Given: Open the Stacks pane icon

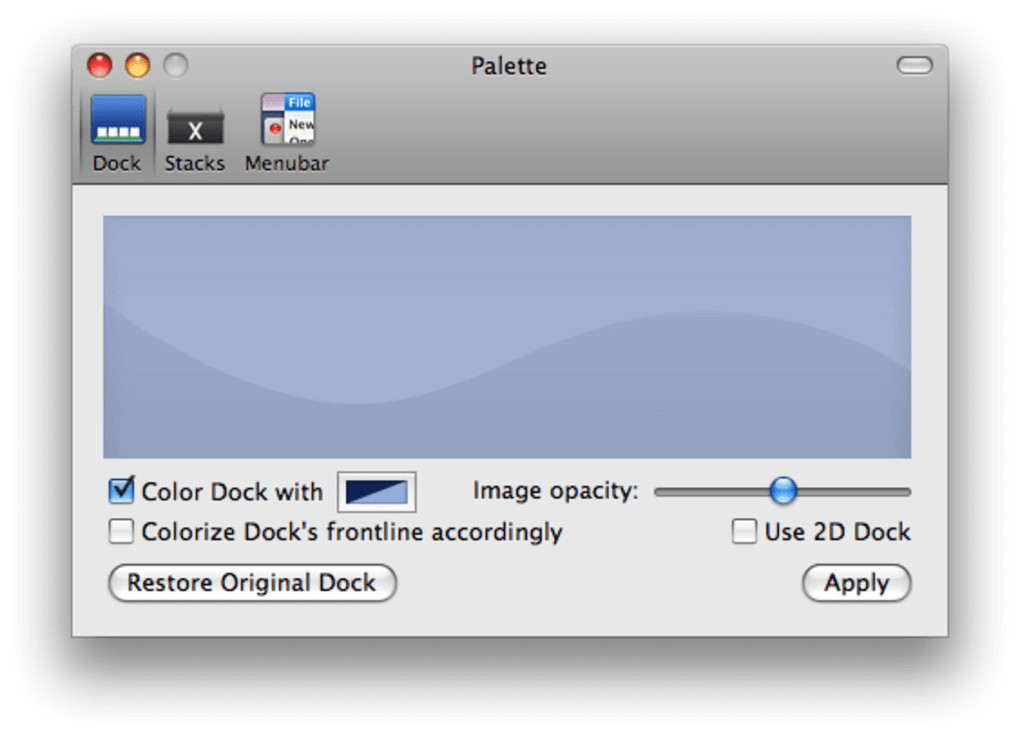Looking at the screenshot, I should click(195, 124).
